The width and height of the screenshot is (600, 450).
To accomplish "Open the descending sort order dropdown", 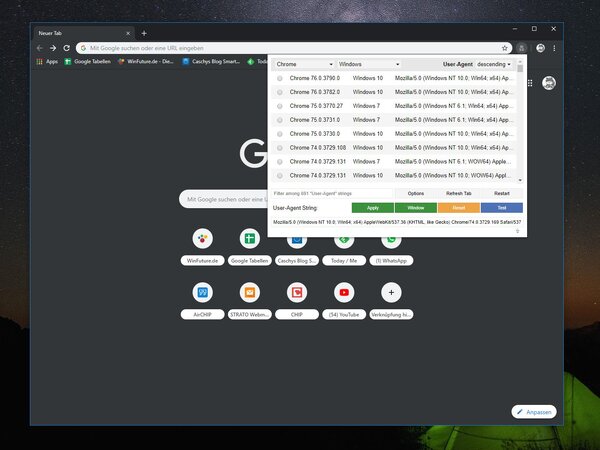I will click(494, 64).
